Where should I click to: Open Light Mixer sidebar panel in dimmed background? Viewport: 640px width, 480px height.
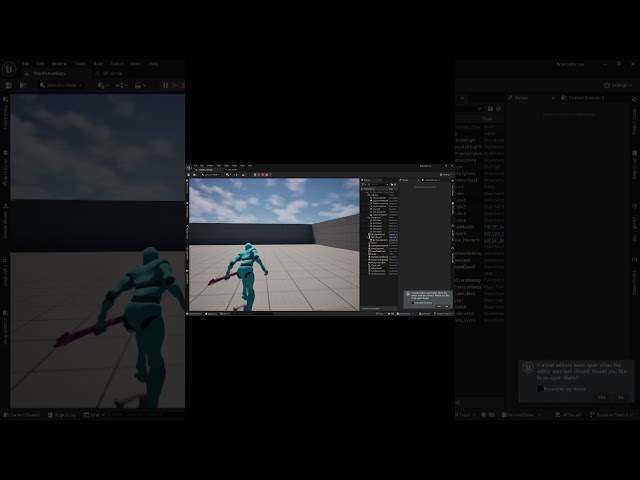click(x=5, y=272)
